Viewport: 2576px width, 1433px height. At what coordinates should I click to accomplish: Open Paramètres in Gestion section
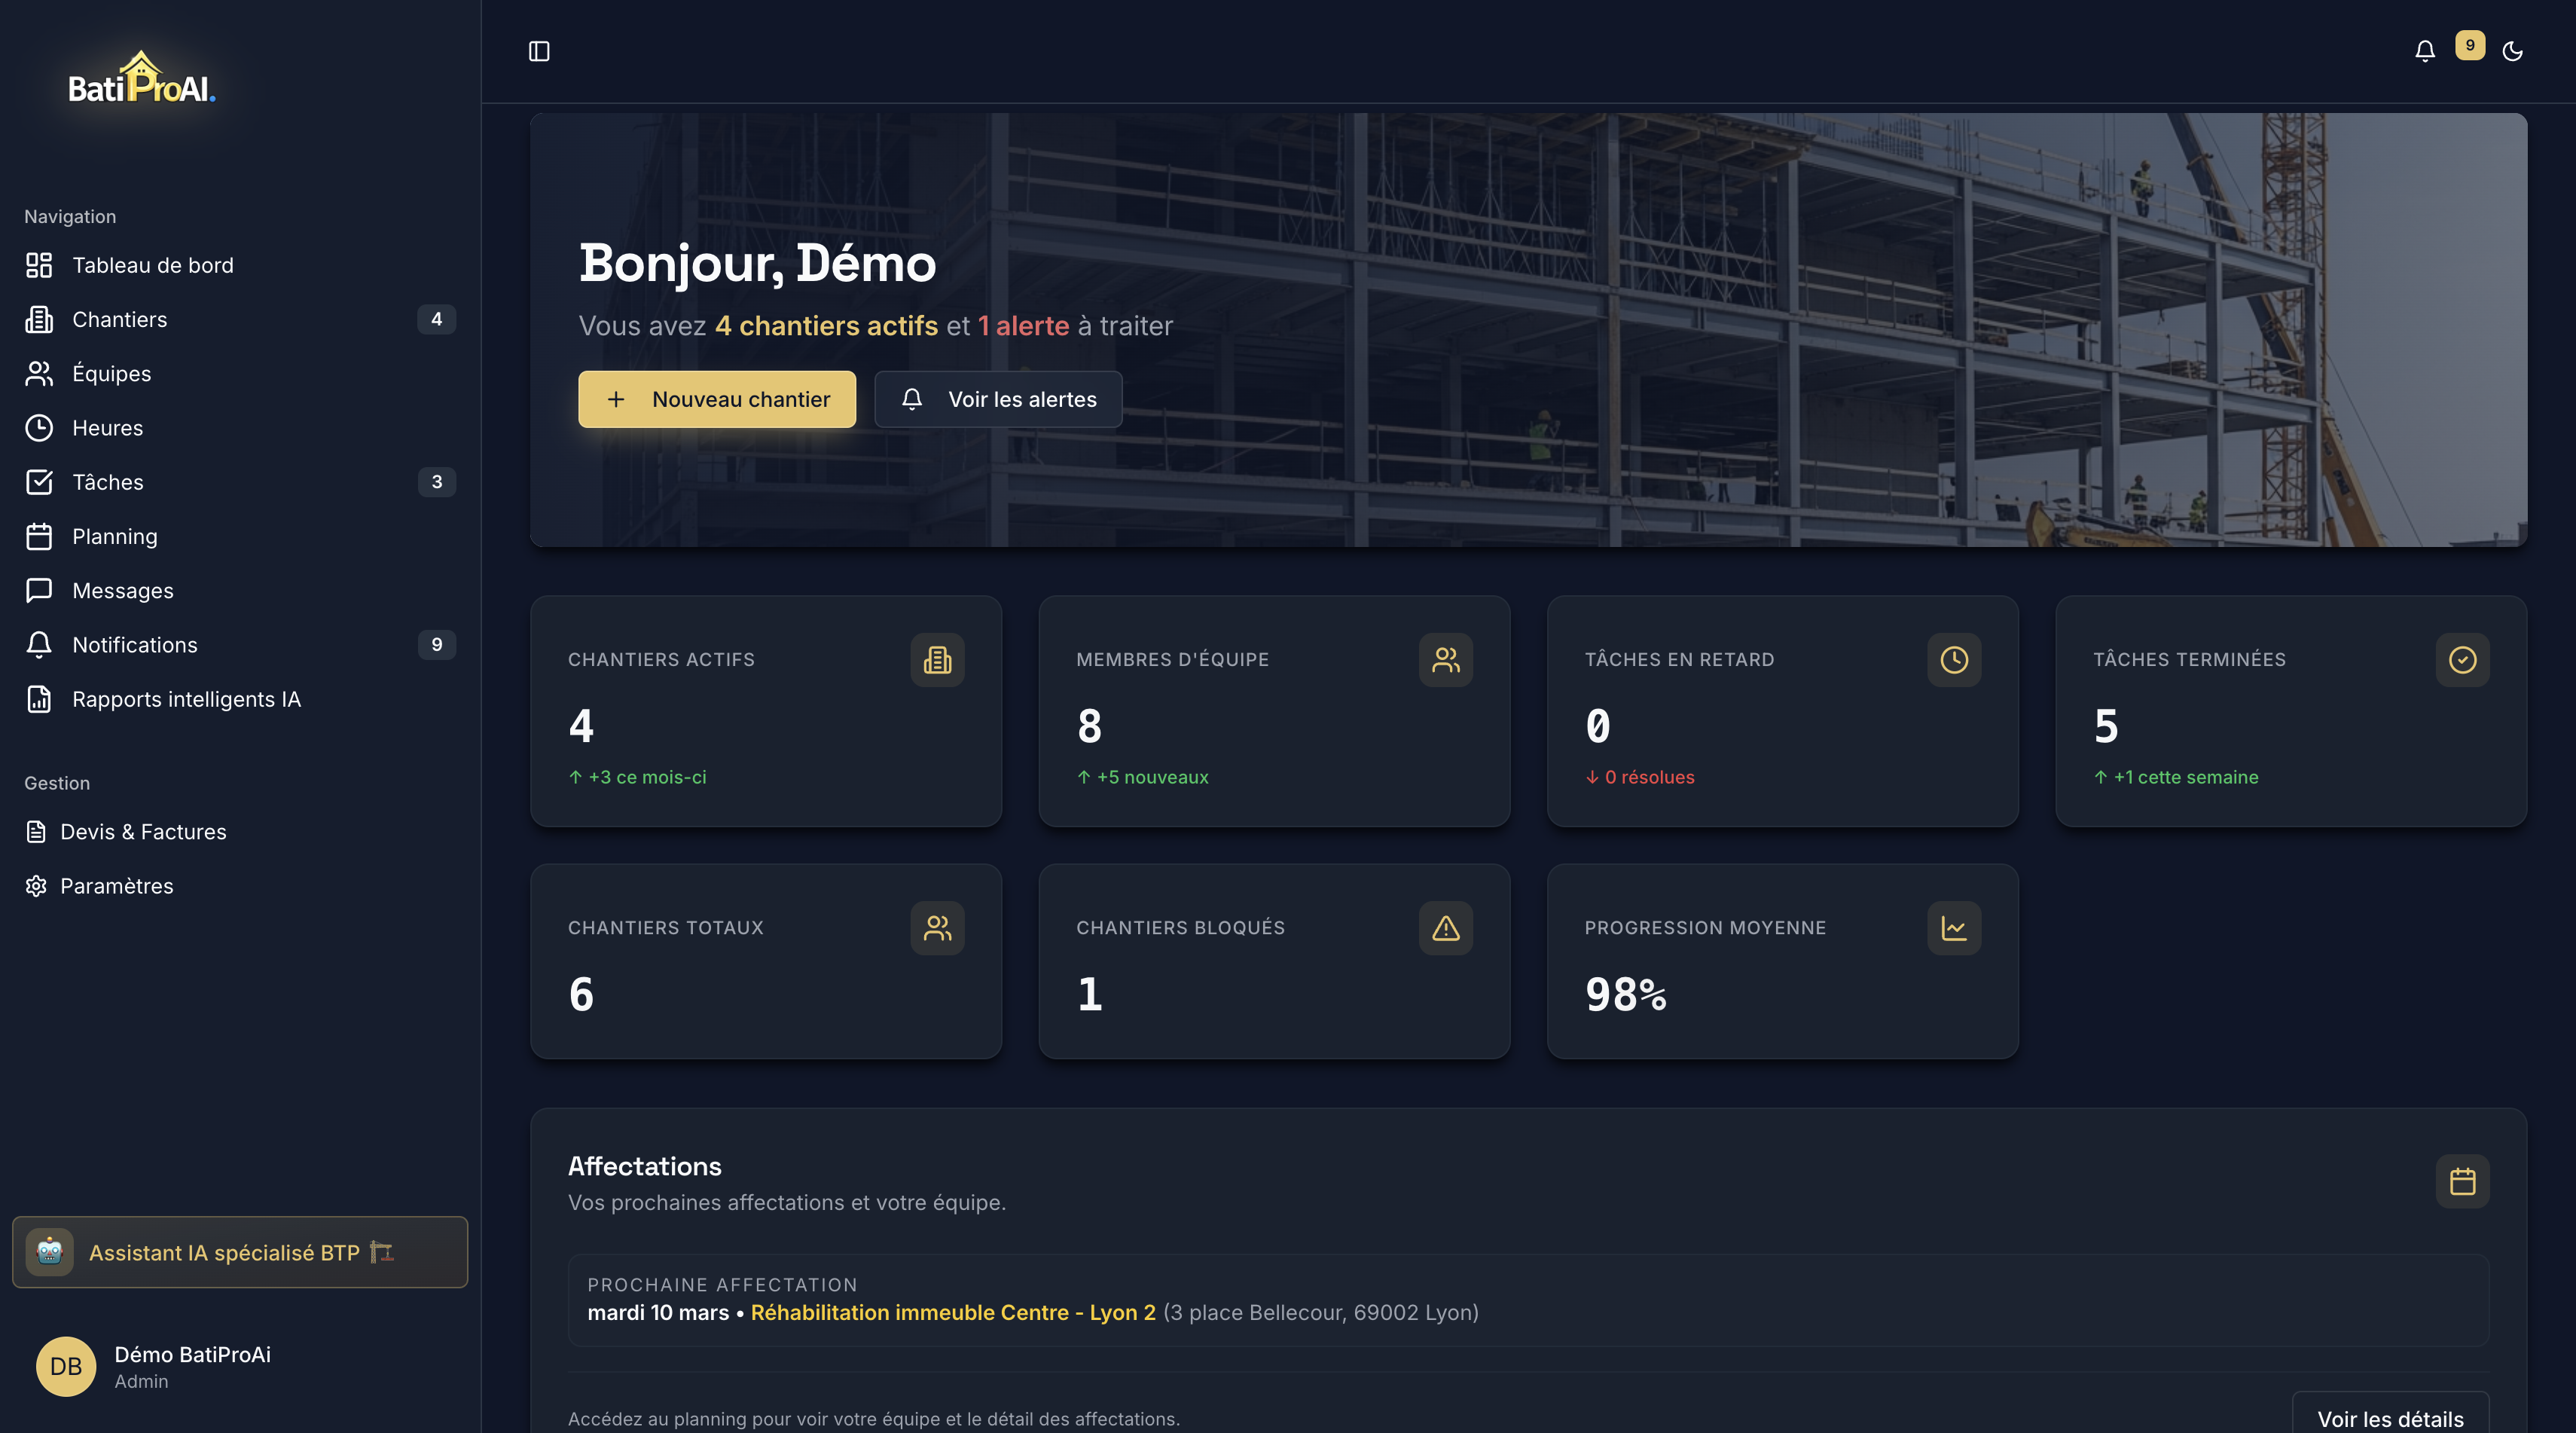pyautogui.click(x=116, y=886)
